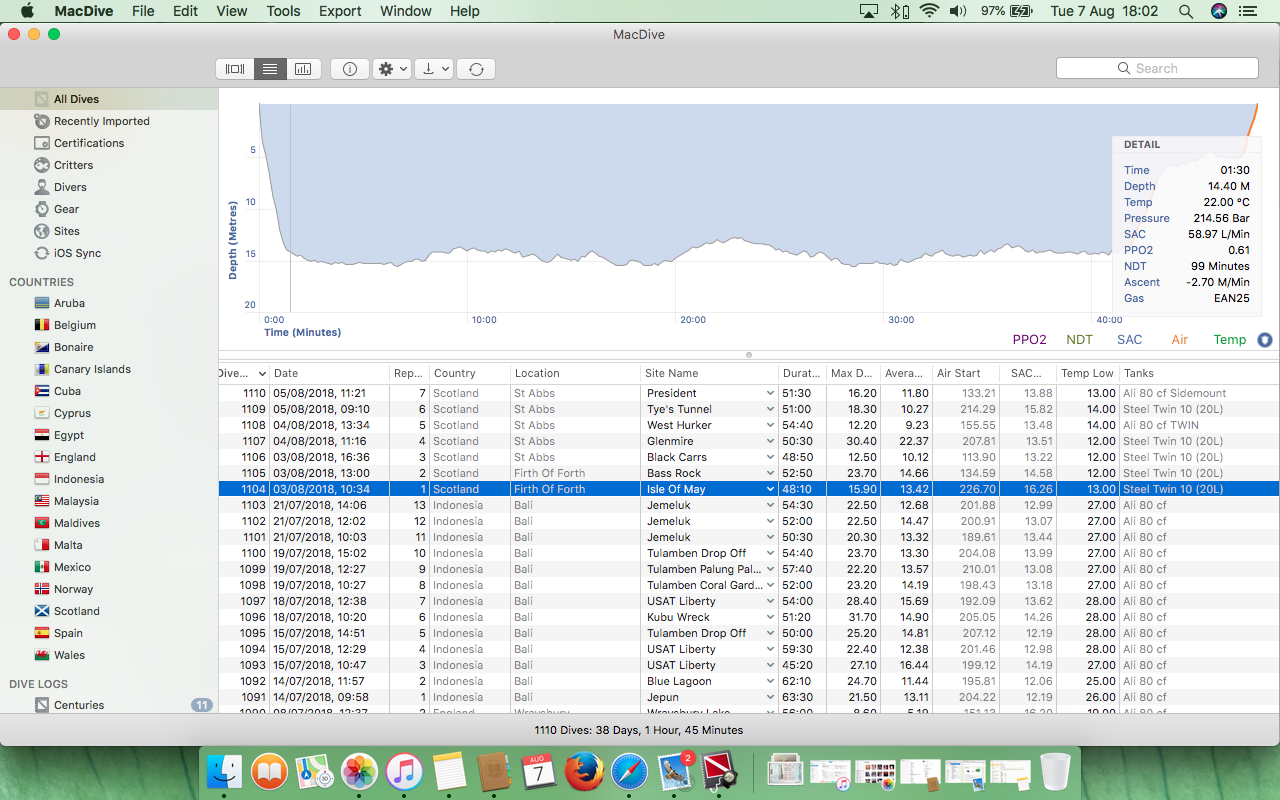
Task: Click the sync refresh toolbar button
Action: 476,69
